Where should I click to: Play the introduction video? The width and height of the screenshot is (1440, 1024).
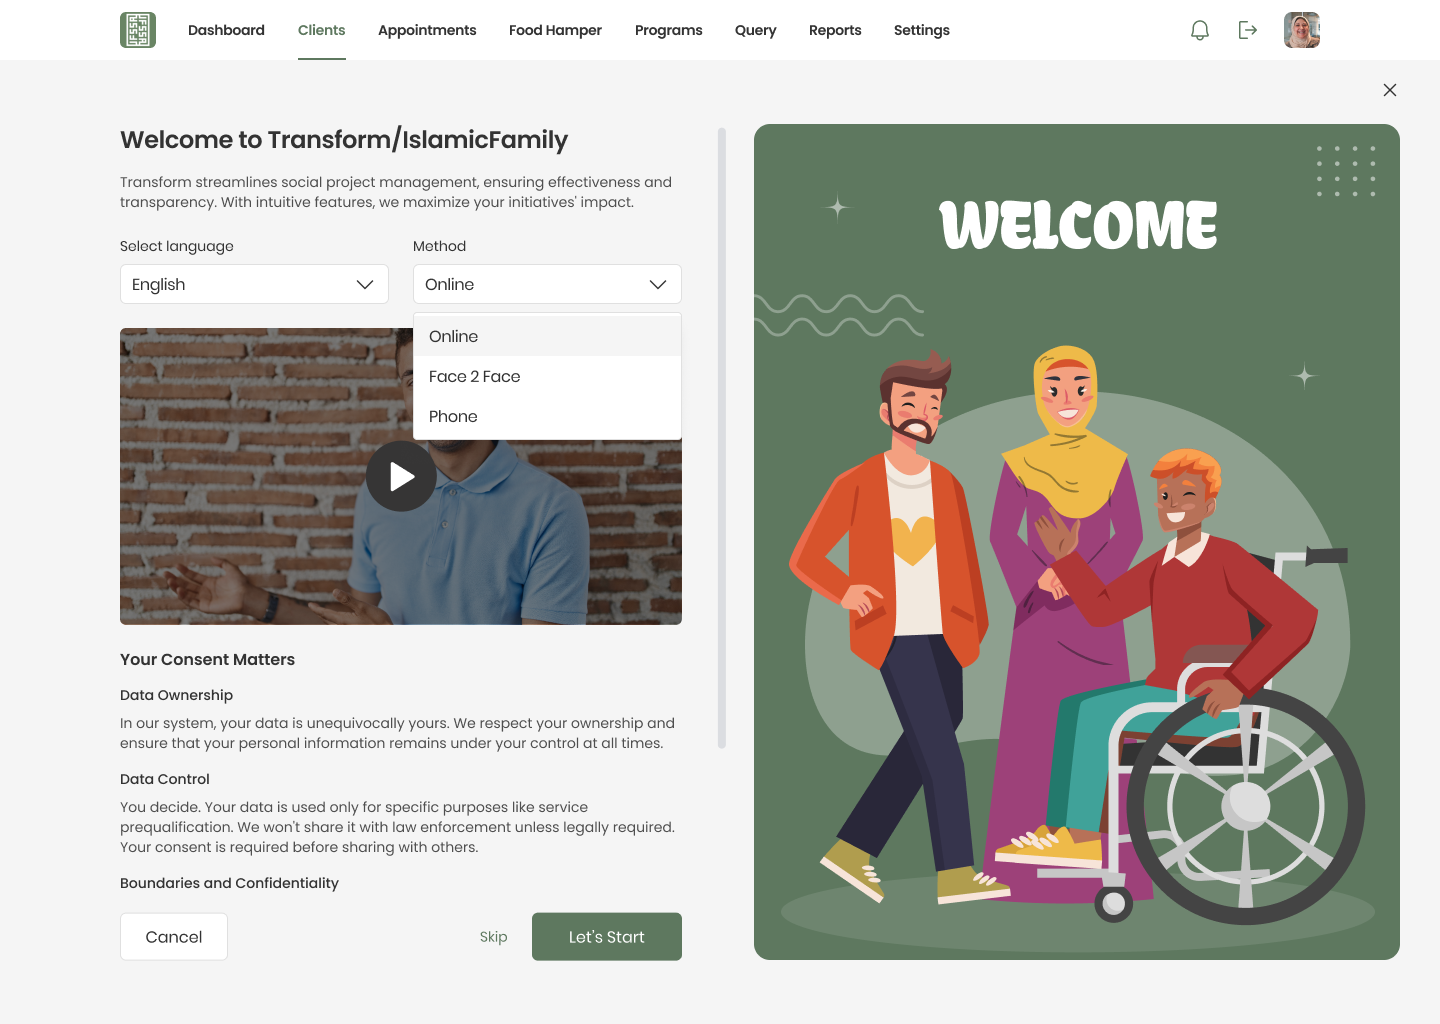401,476
